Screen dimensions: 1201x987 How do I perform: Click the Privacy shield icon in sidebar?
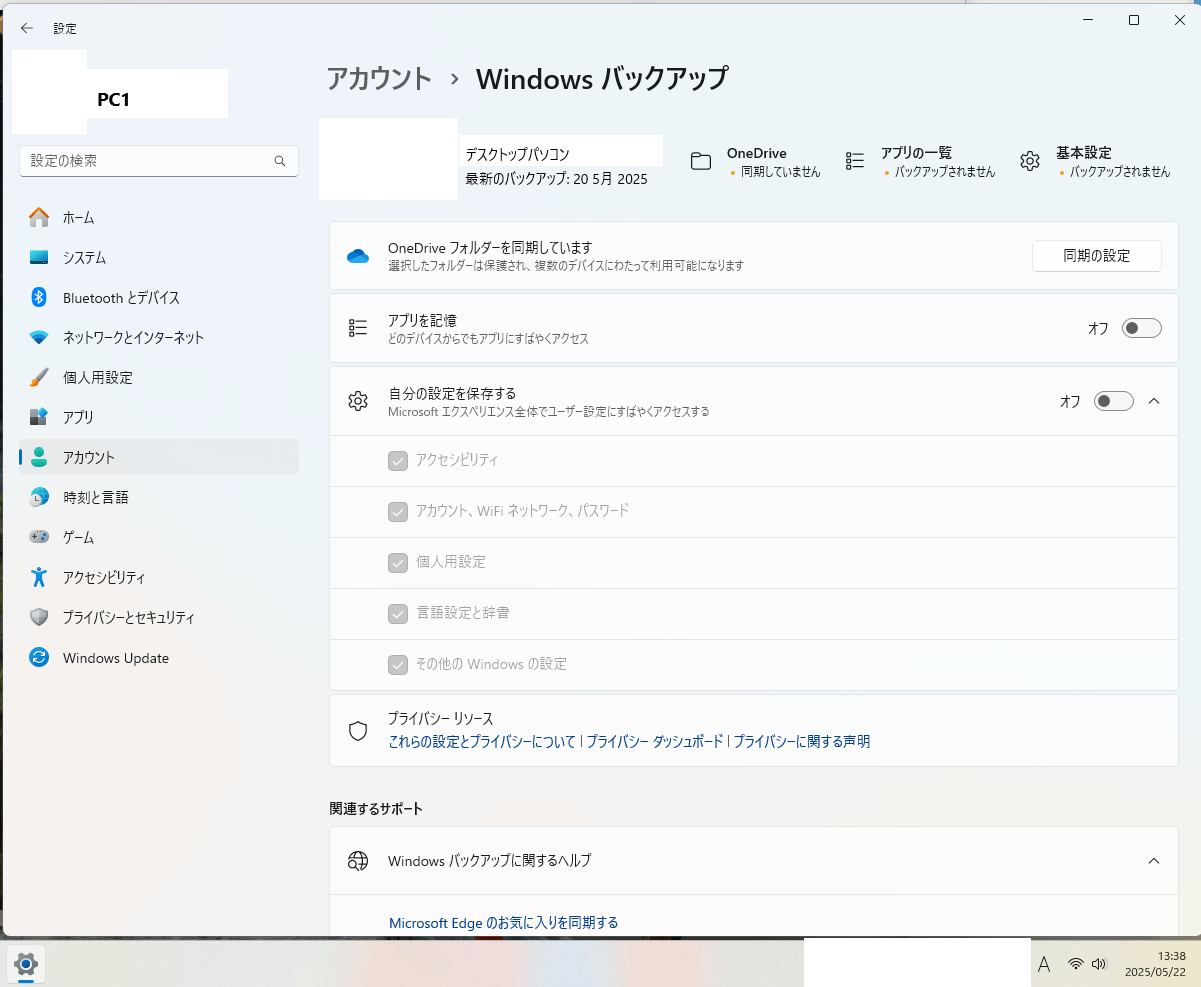point(39,617)
